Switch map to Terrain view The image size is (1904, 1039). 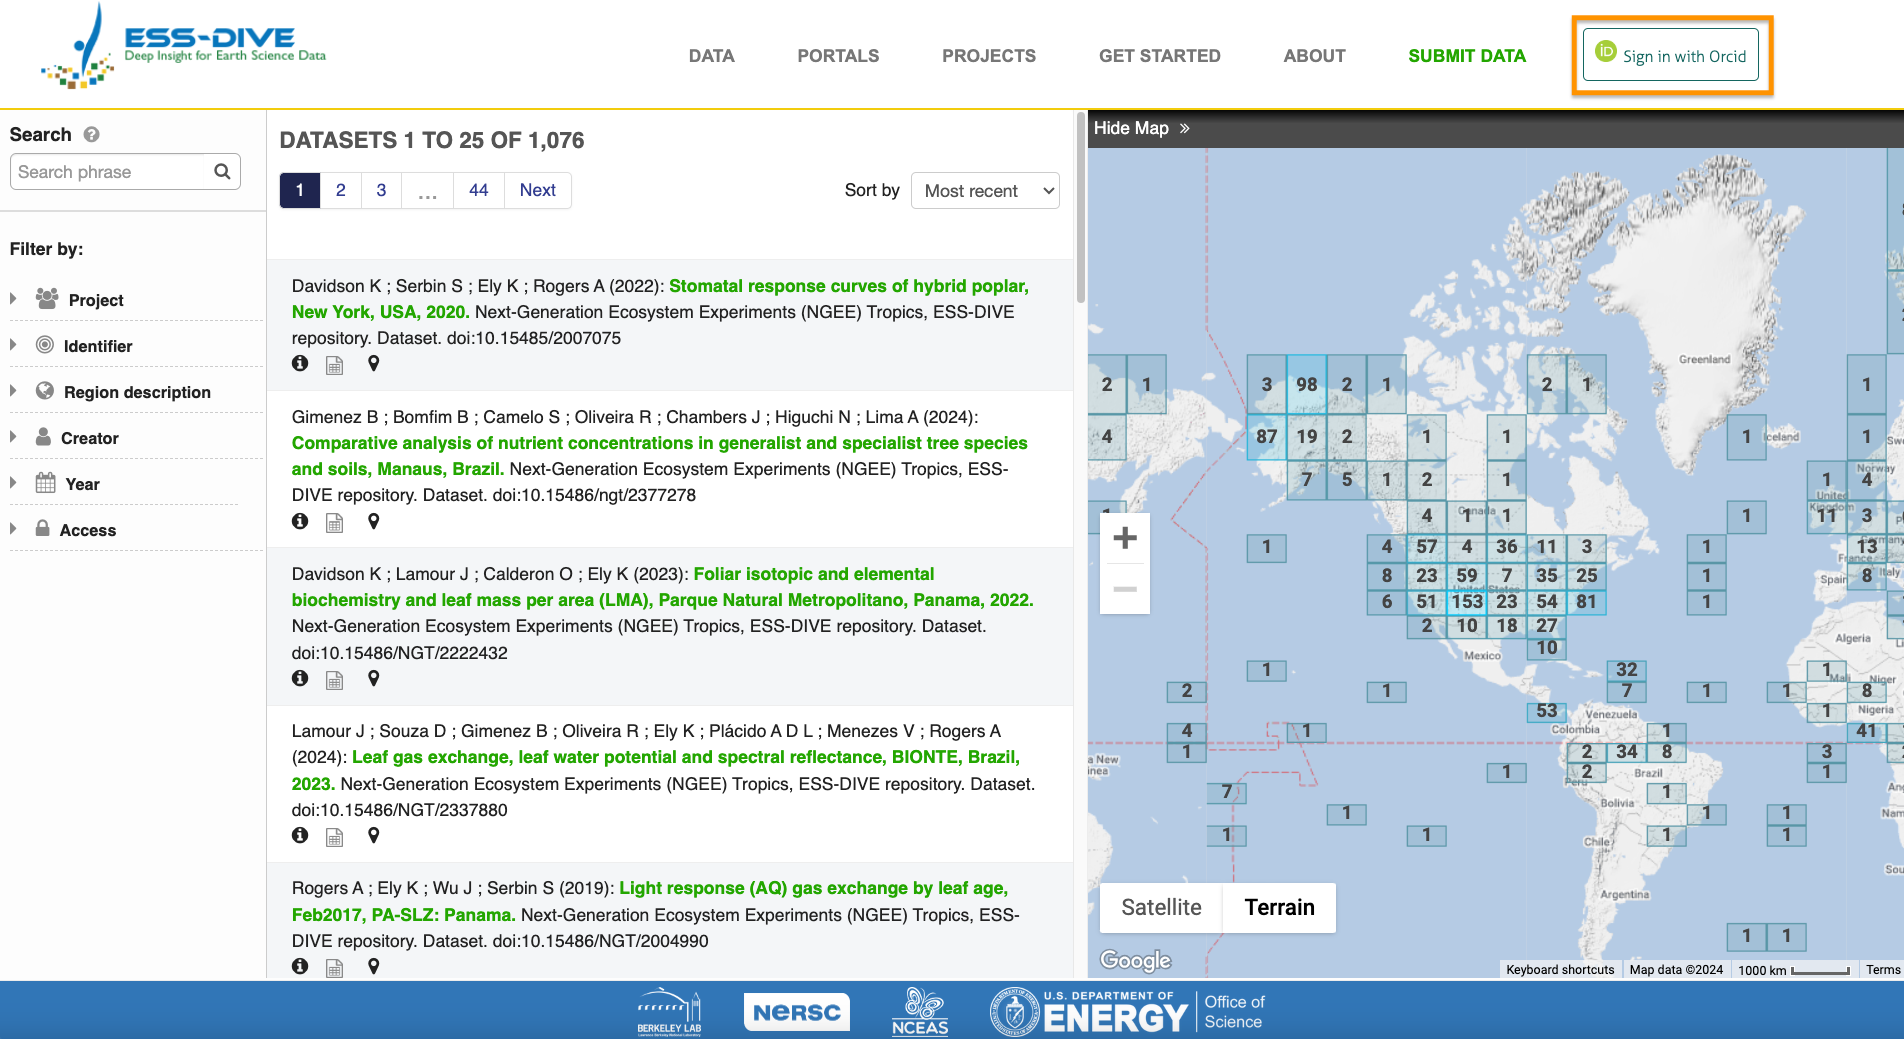tap(1279, 907)
